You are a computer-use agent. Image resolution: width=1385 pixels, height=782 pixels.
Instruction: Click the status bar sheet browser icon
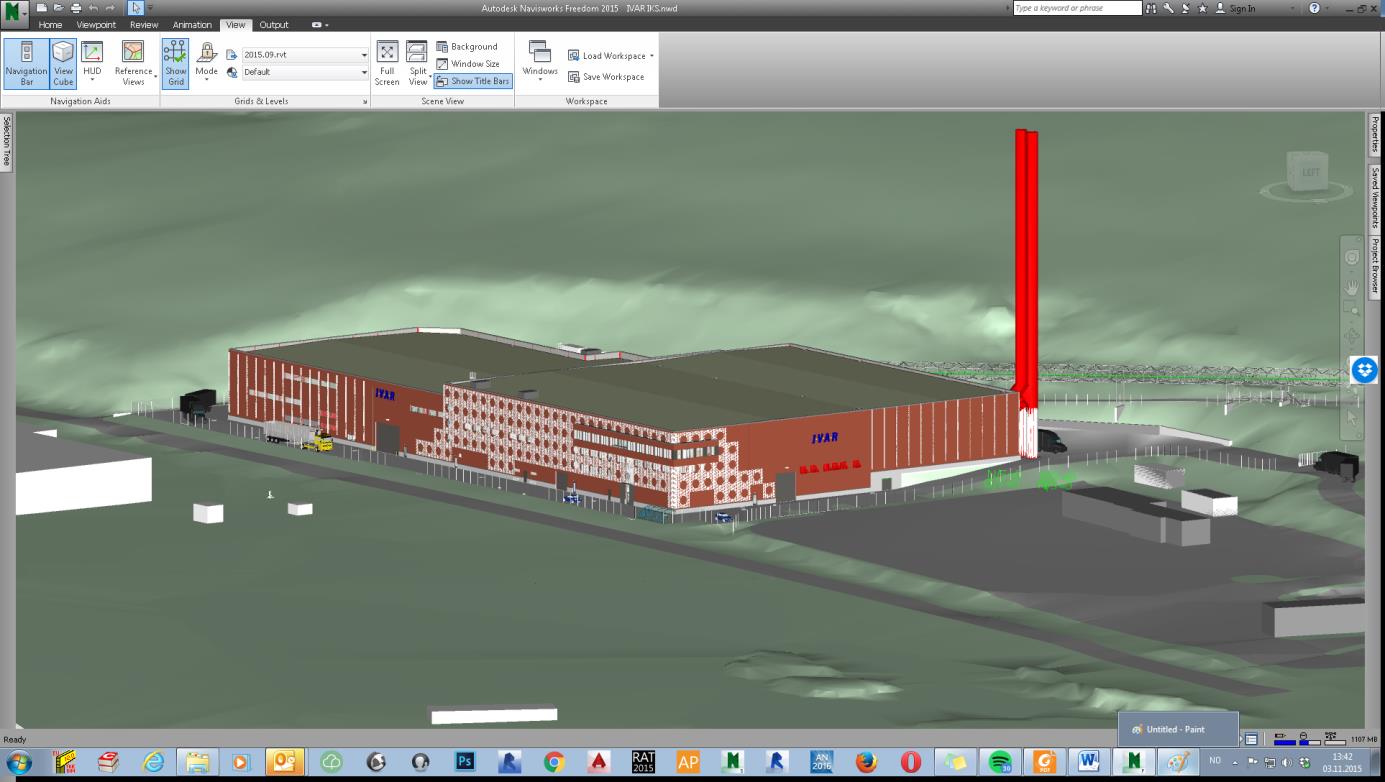point(1251,739)
